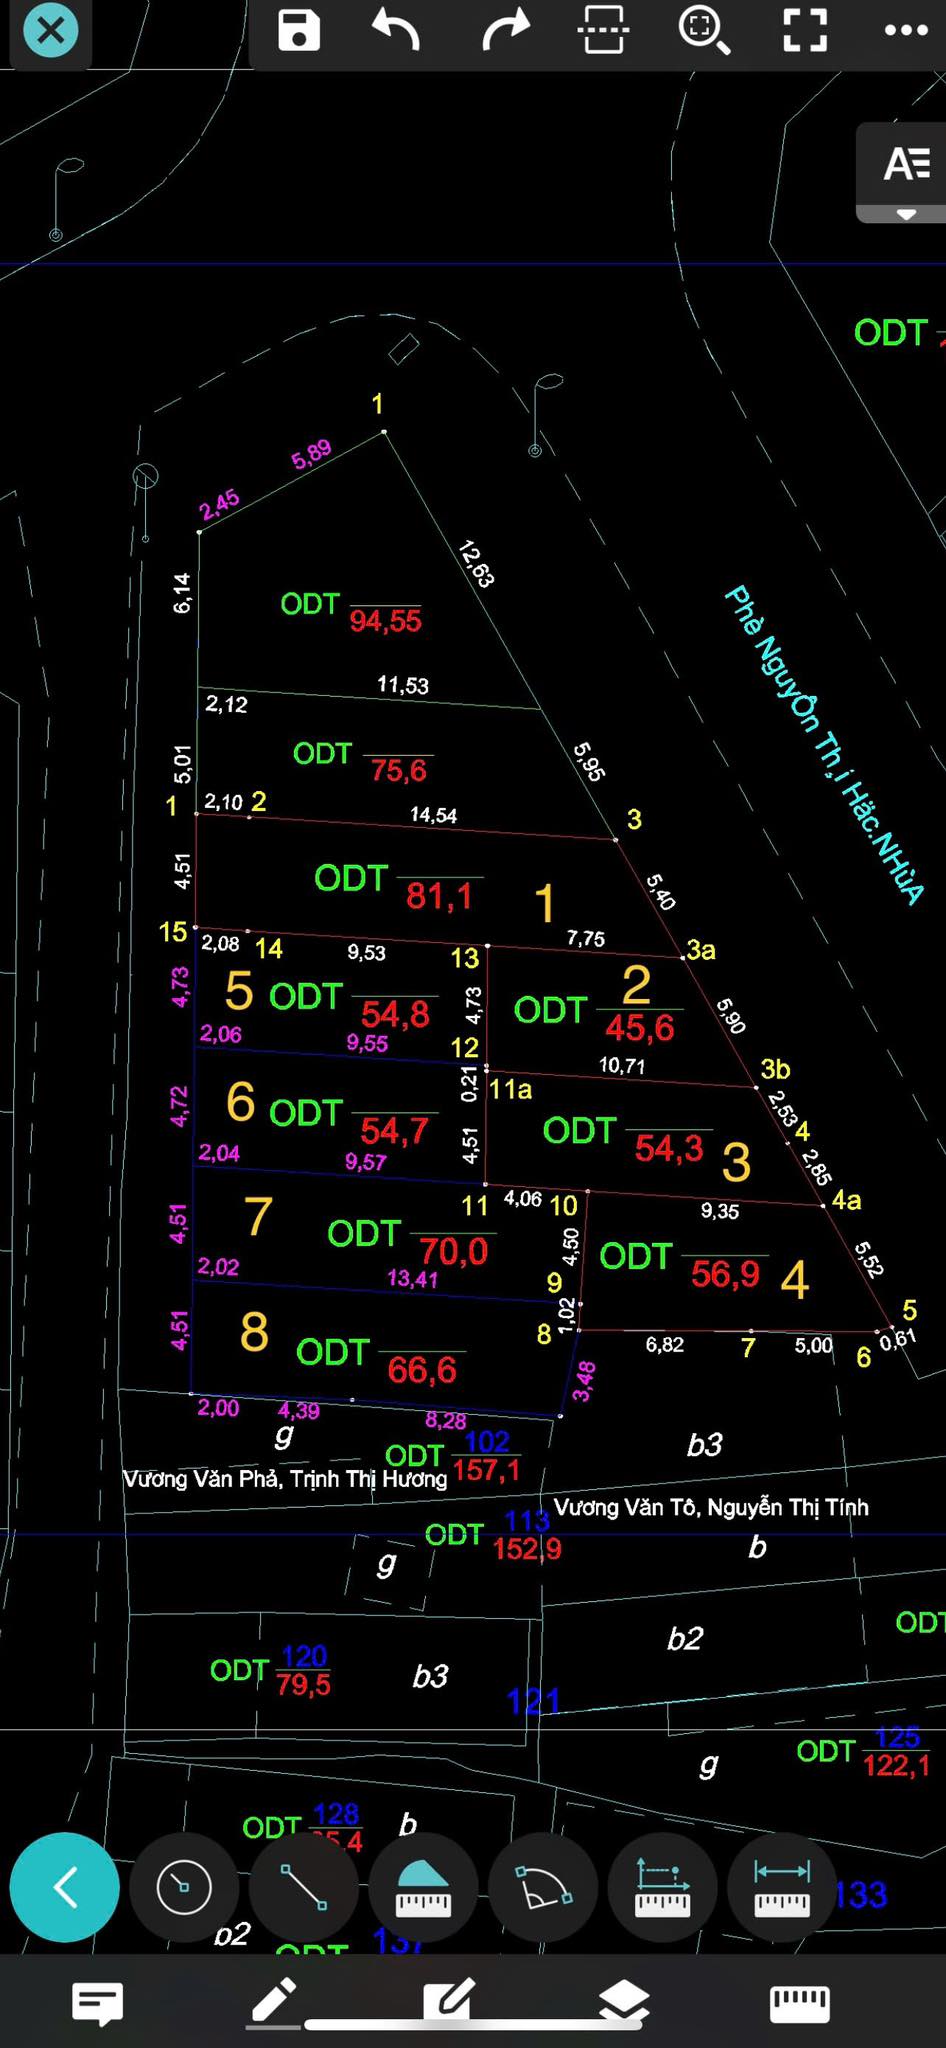
Task: Pick the horizontal dimension ruler tool
Action: [782, 1887]
